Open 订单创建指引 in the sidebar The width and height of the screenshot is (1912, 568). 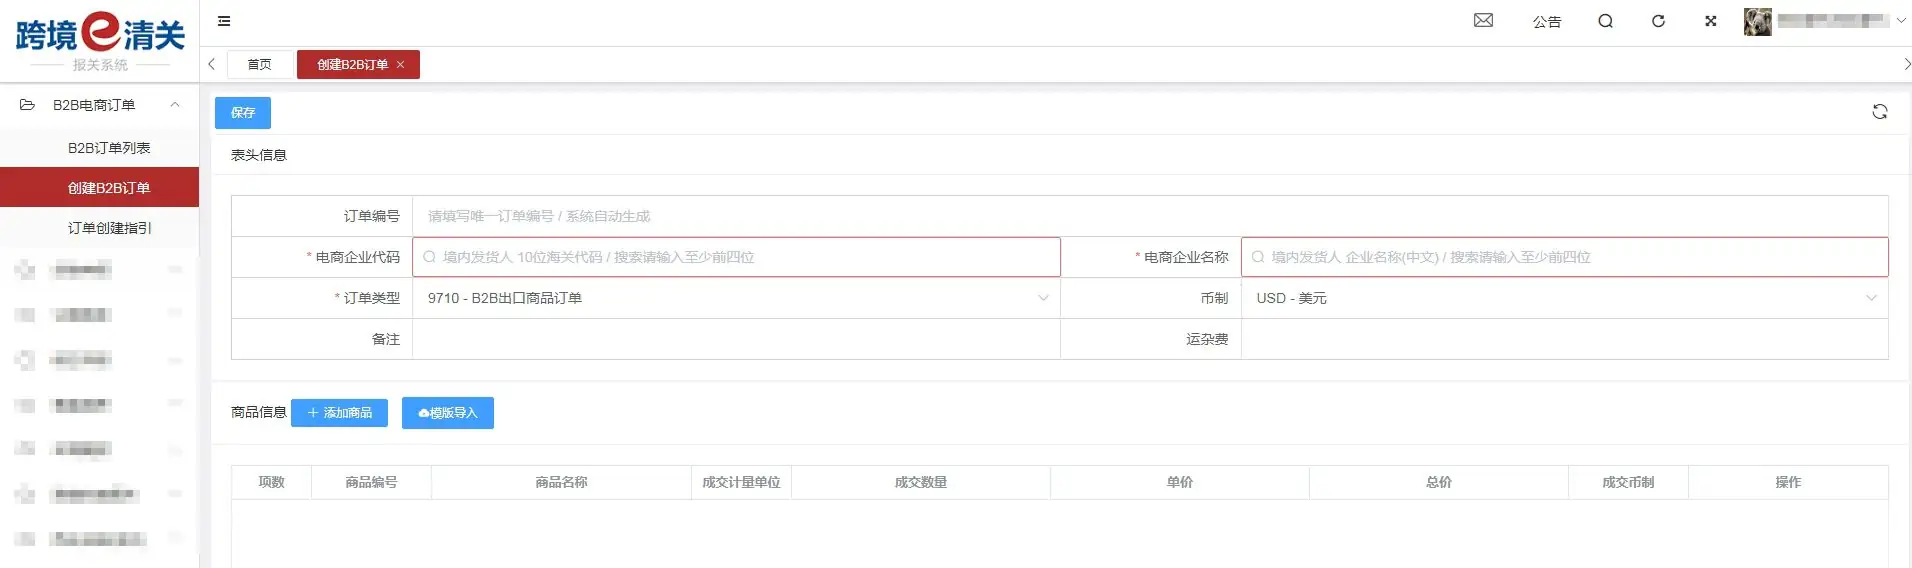pyautogui.click(x=109, y=228)
